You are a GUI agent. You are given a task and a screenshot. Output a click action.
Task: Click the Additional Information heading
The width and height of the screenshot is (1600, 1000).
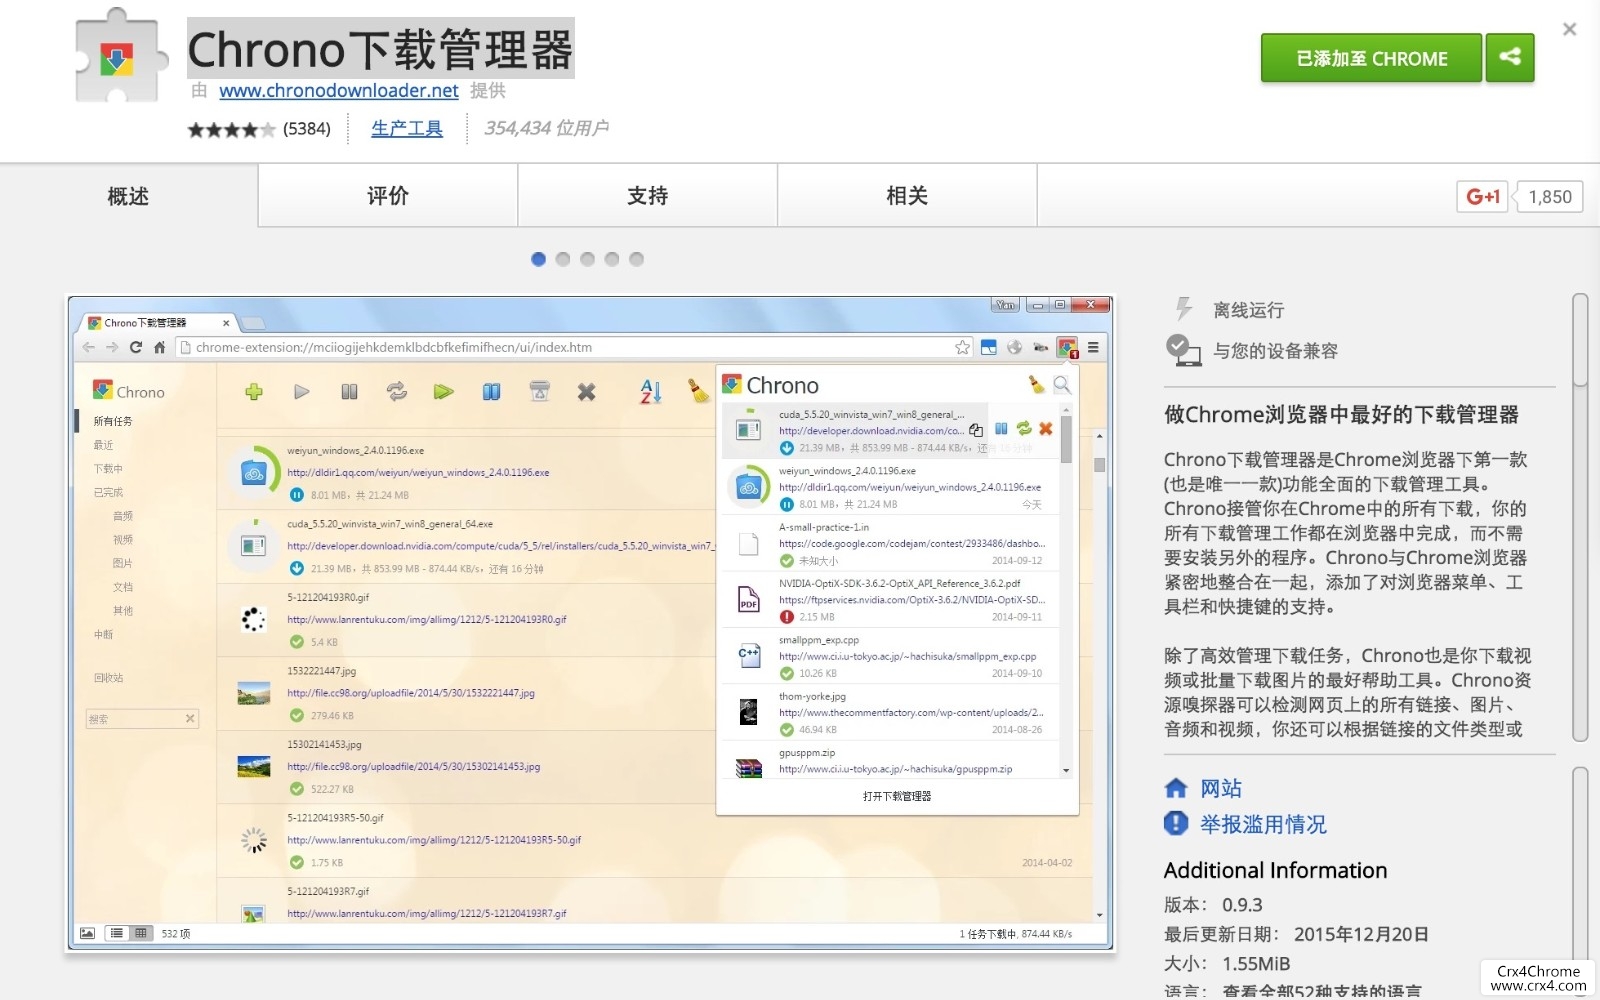click(x=1275, y=870)
